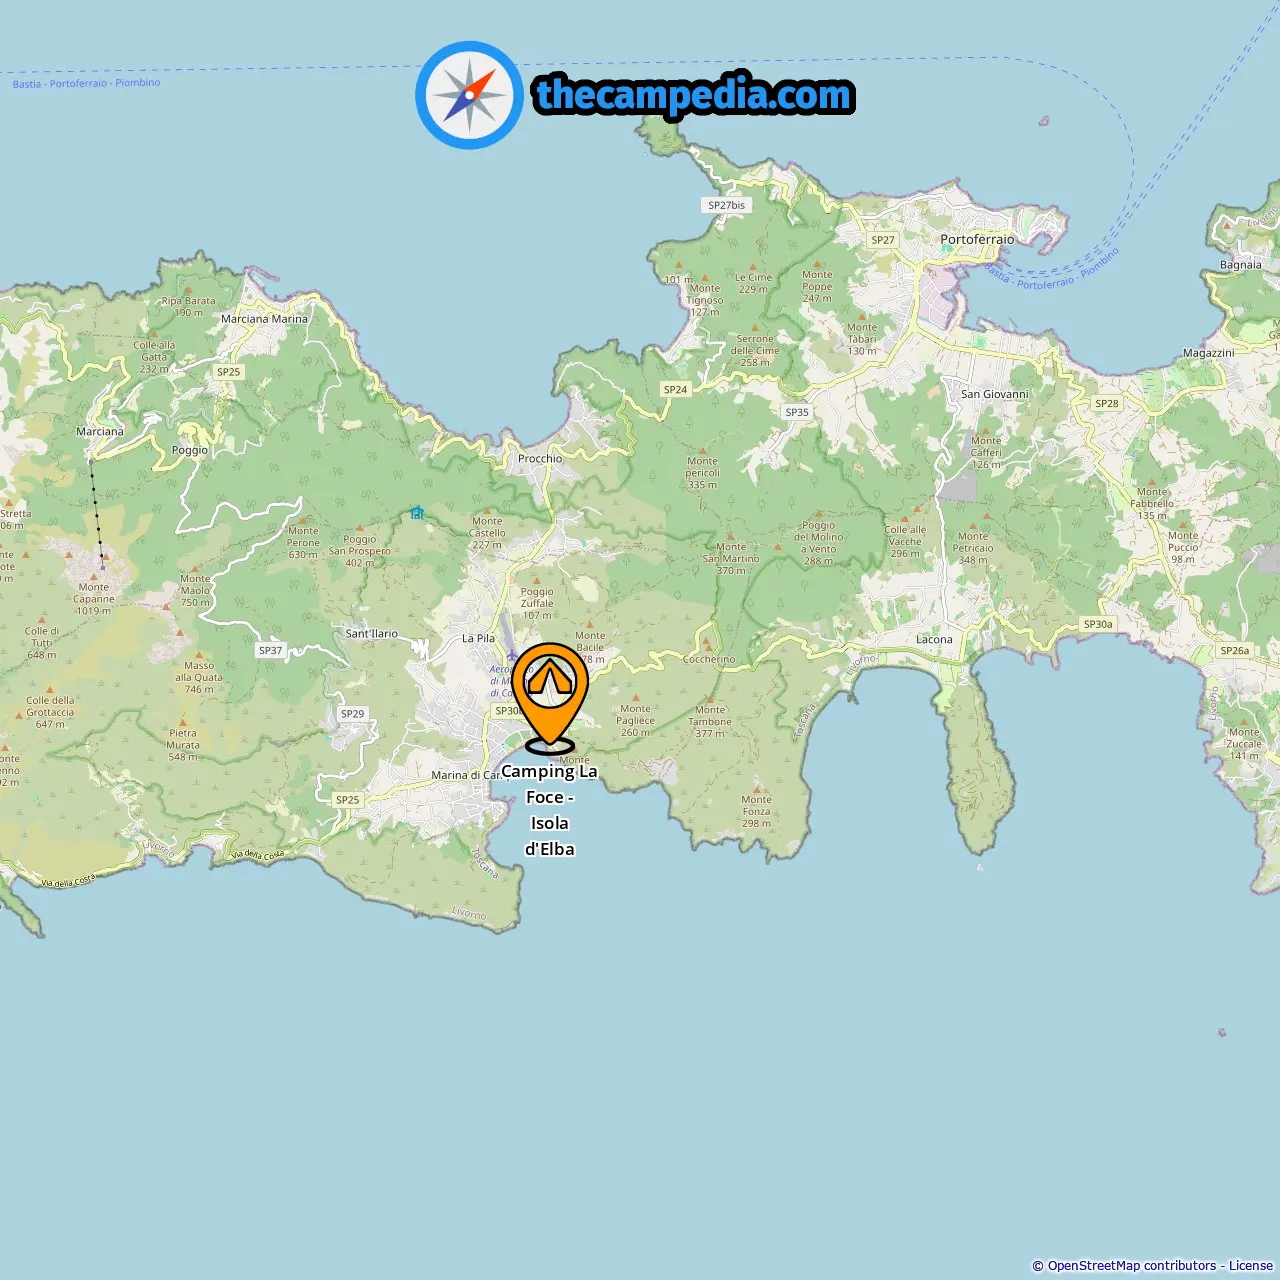Click the SP24 road shield

(675, 389)
